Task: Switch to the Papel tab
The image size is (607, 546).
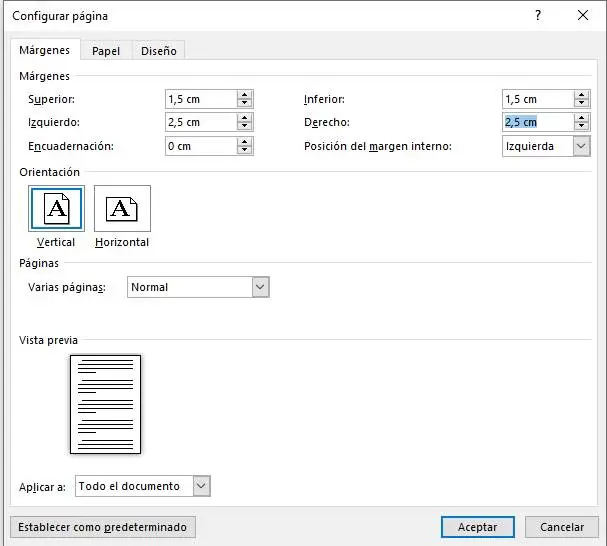Action: 106,51
